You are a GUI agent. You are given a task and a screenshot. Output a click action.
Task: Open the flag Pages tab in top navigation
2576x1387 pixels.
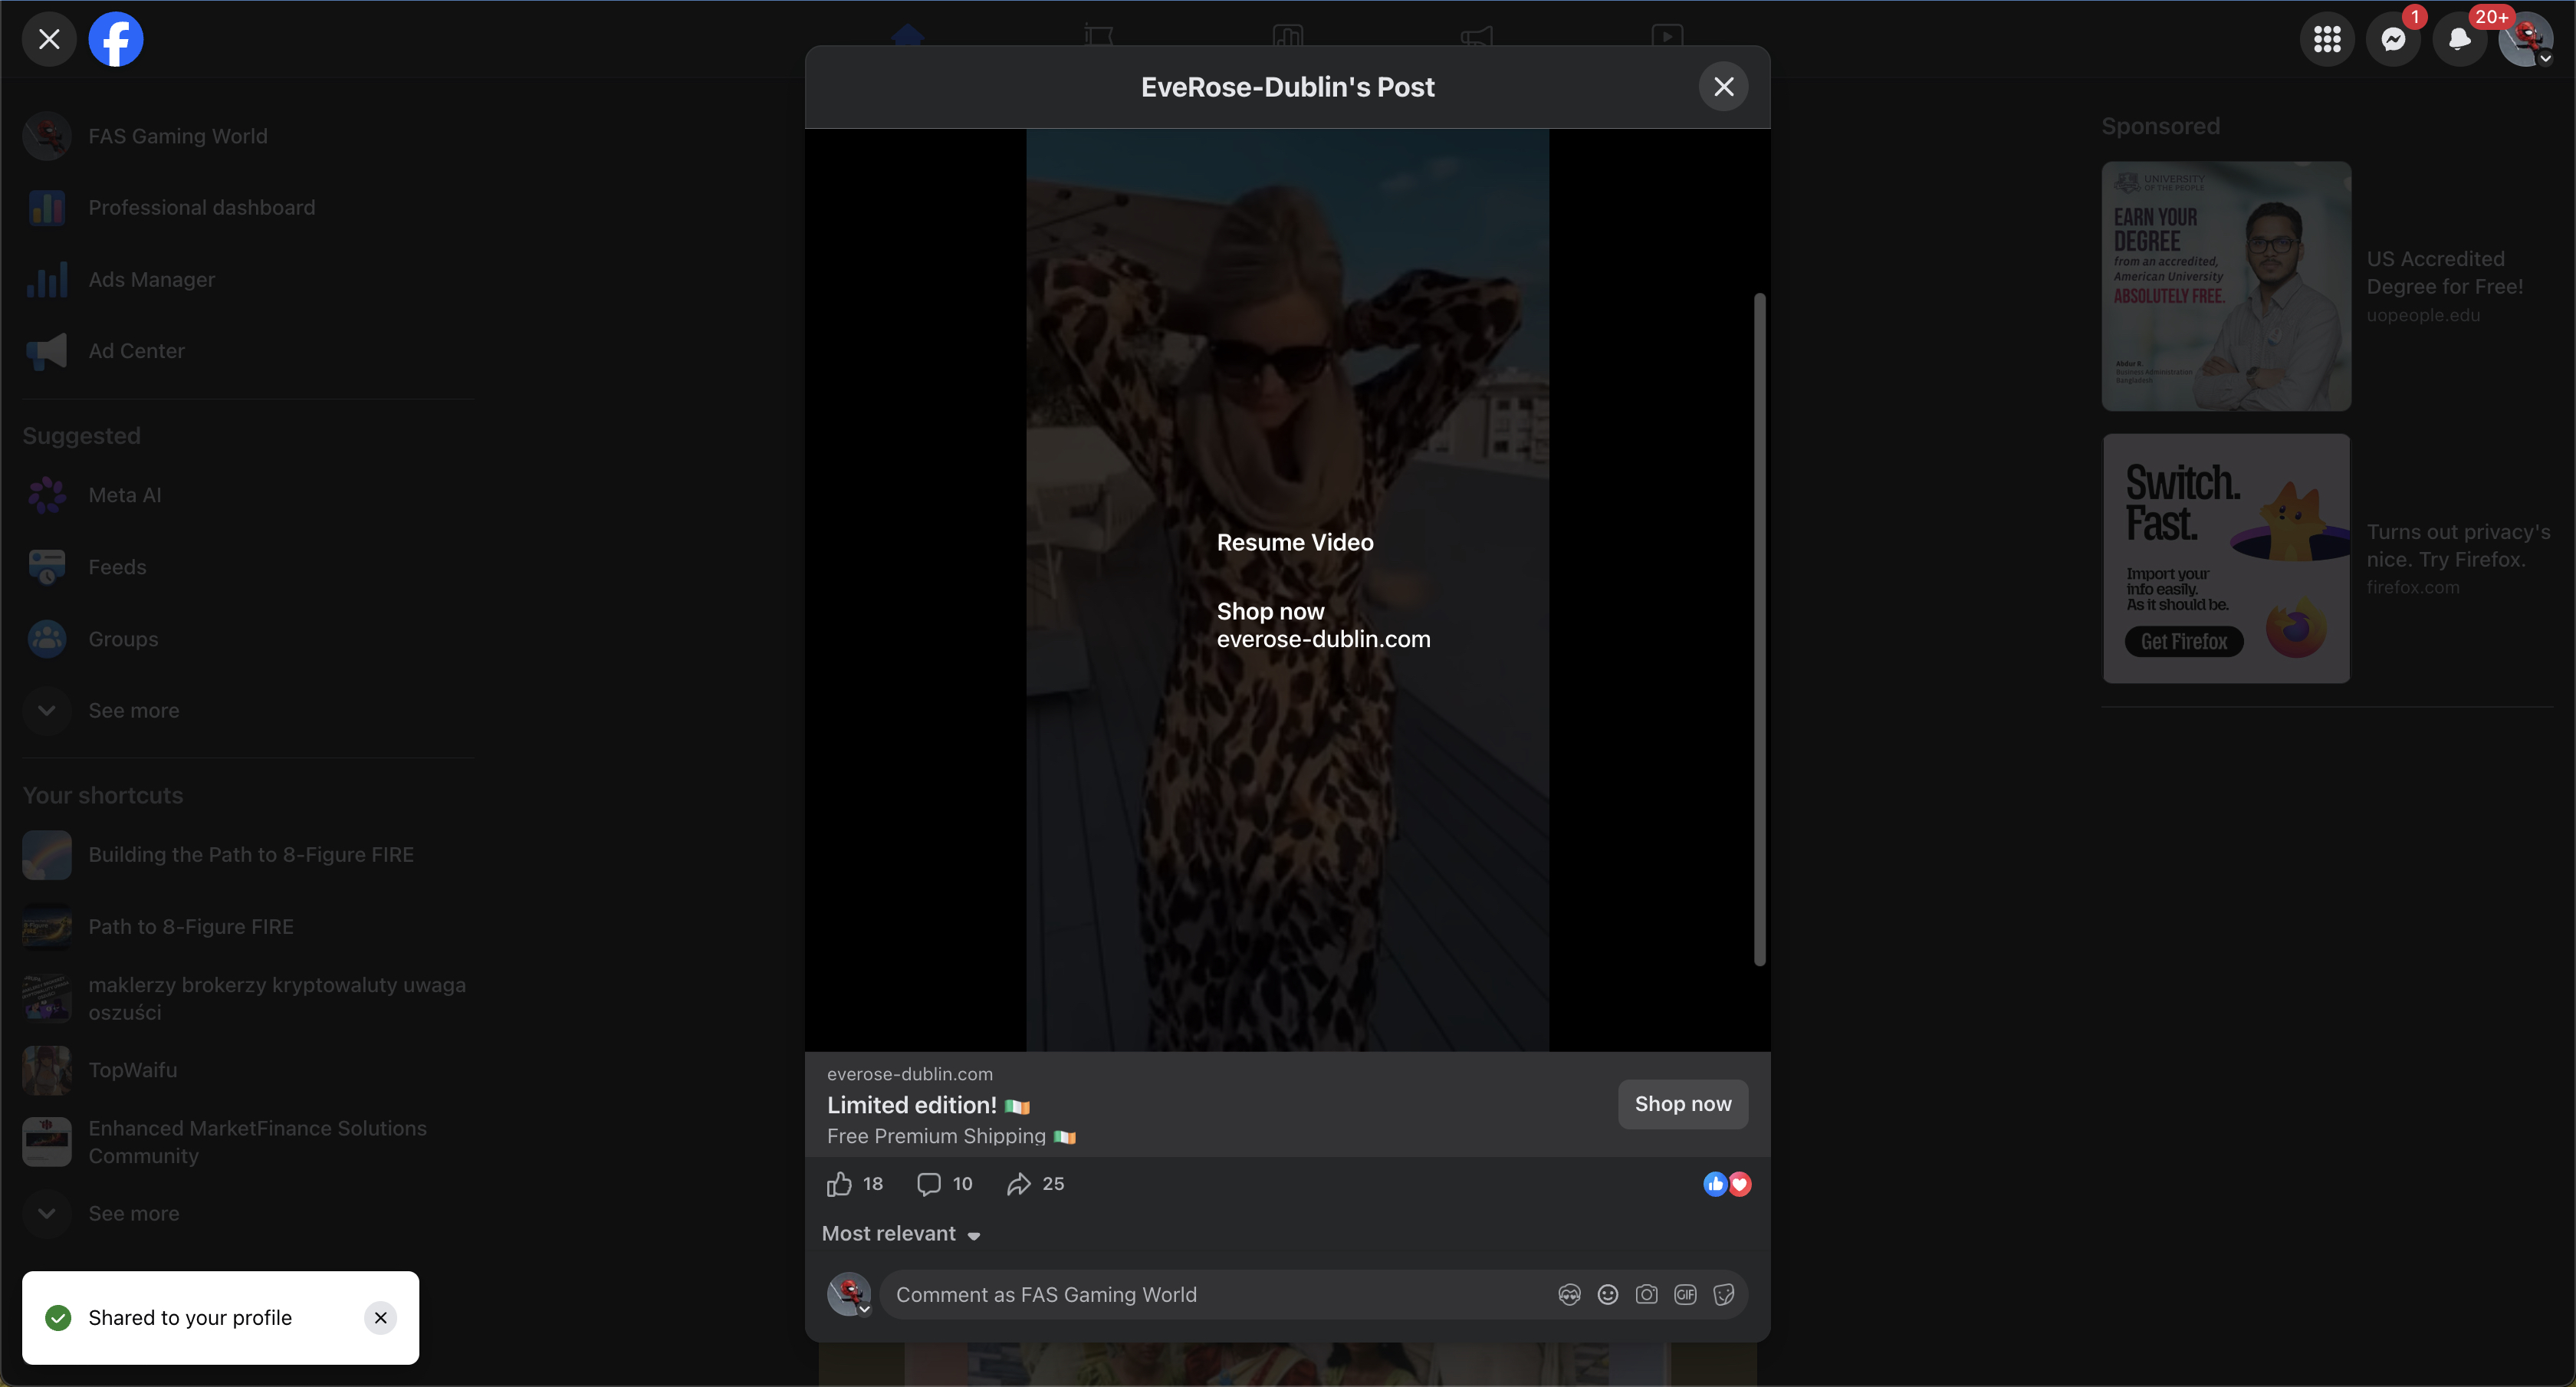coord(1098,35)
